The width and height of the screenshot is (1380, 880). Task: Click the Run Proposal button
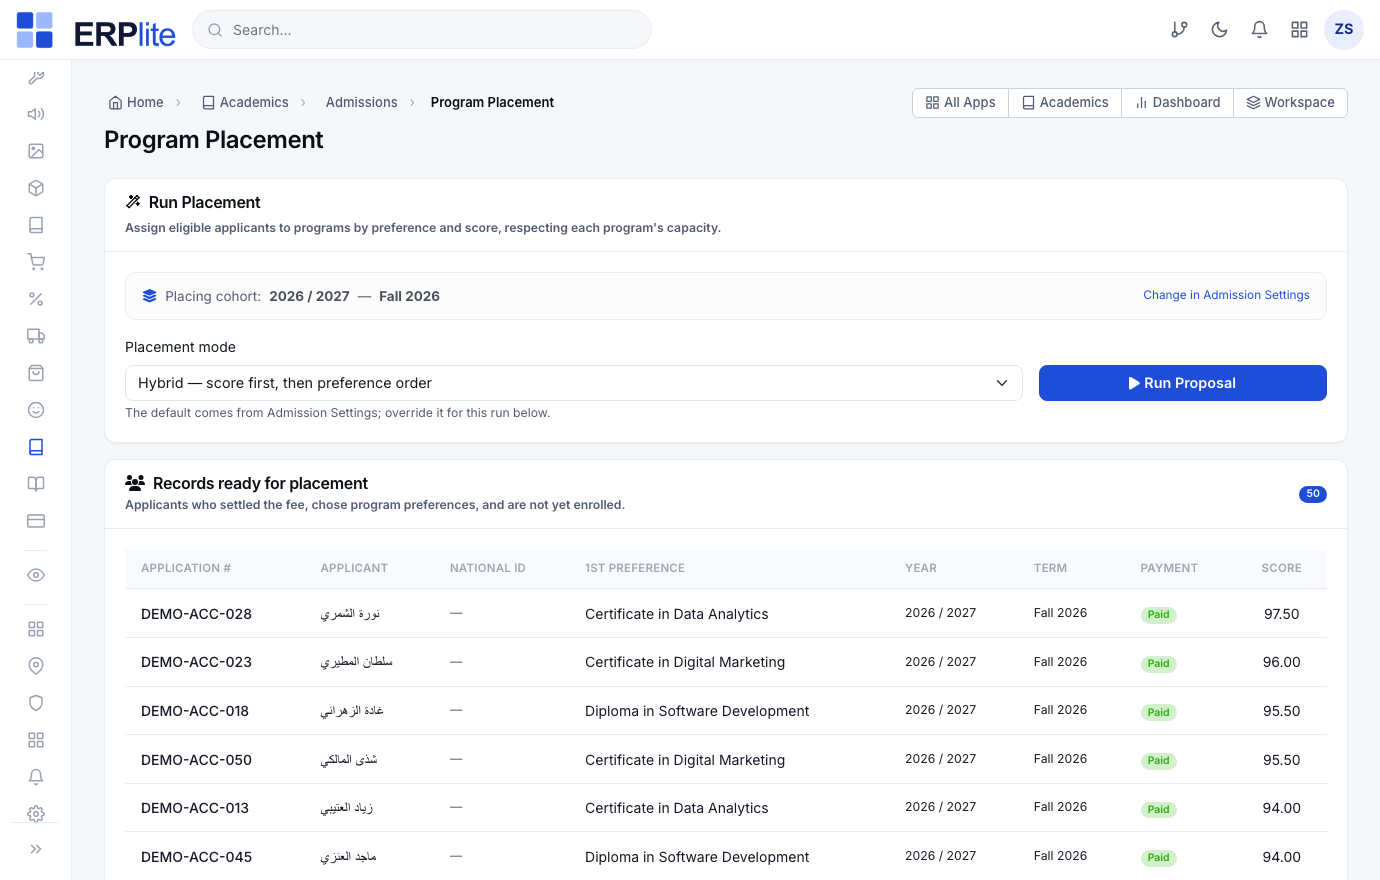click(1183, 383)
